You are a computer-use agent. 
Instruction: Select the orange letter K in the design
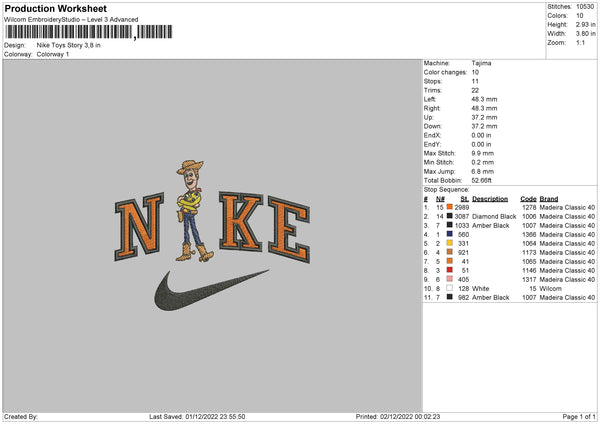click(x=241, y=221)
